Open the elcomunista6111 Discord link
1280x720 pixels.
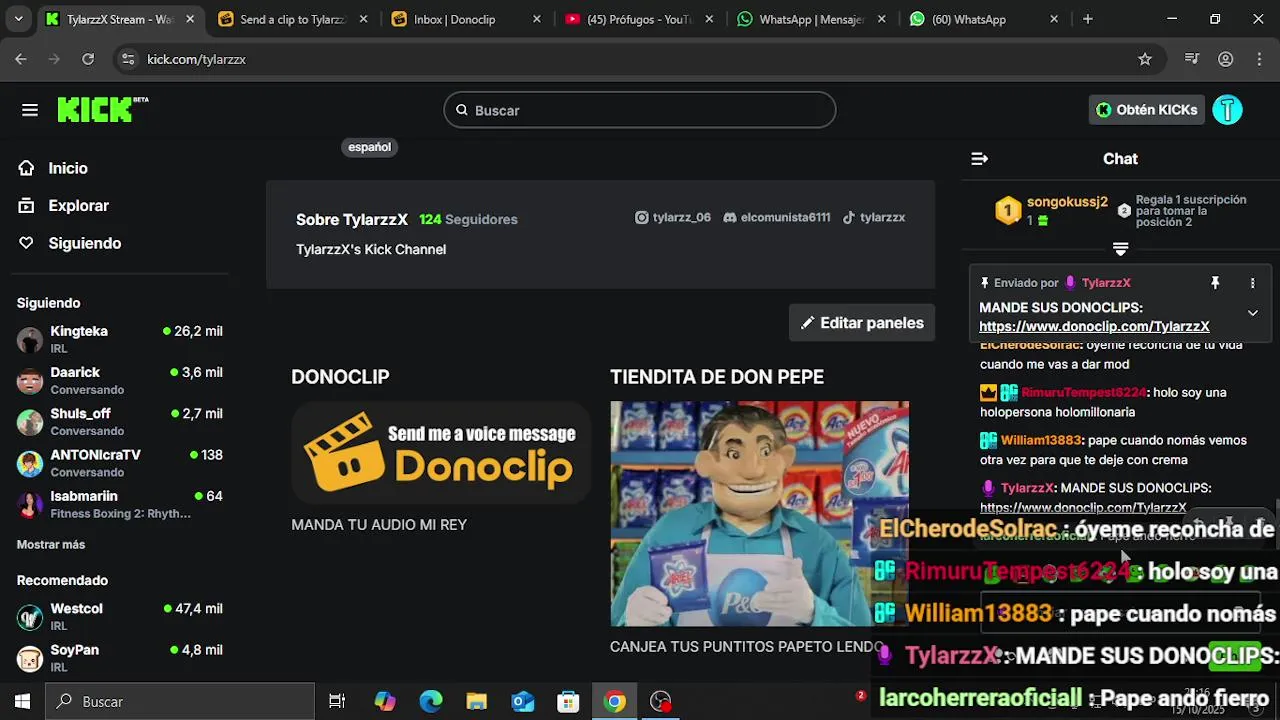pos(776,217)
